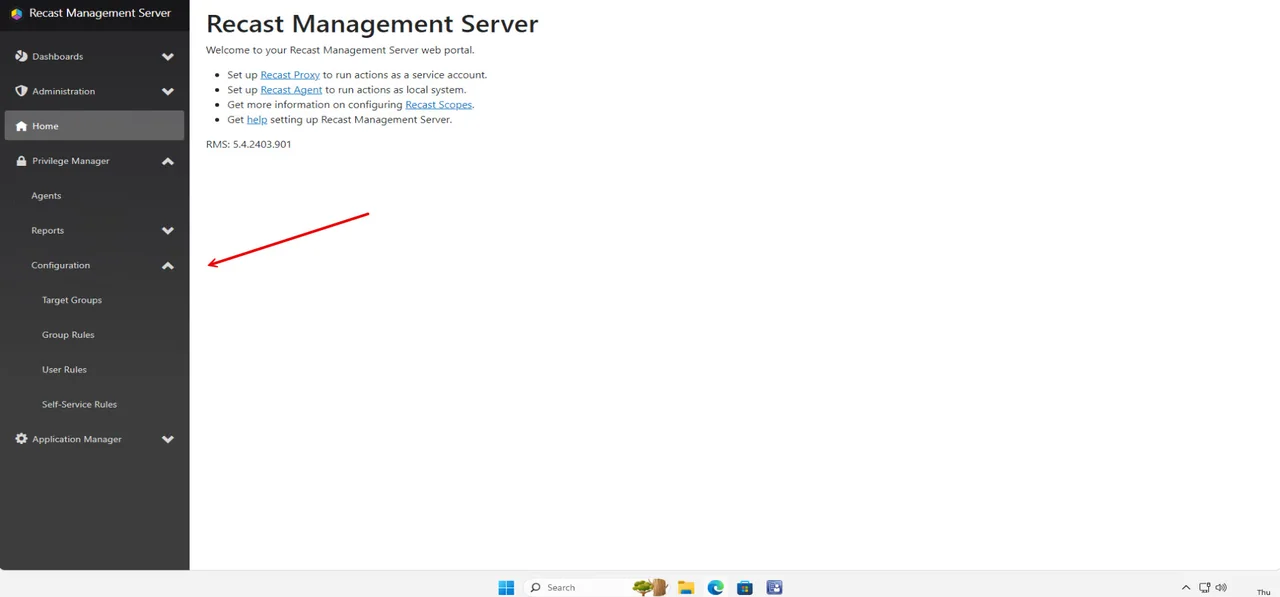This screenshot has width=1280, height=597.
Task: Click the network icon in the system tray
Action: [x=1205, y=588]
